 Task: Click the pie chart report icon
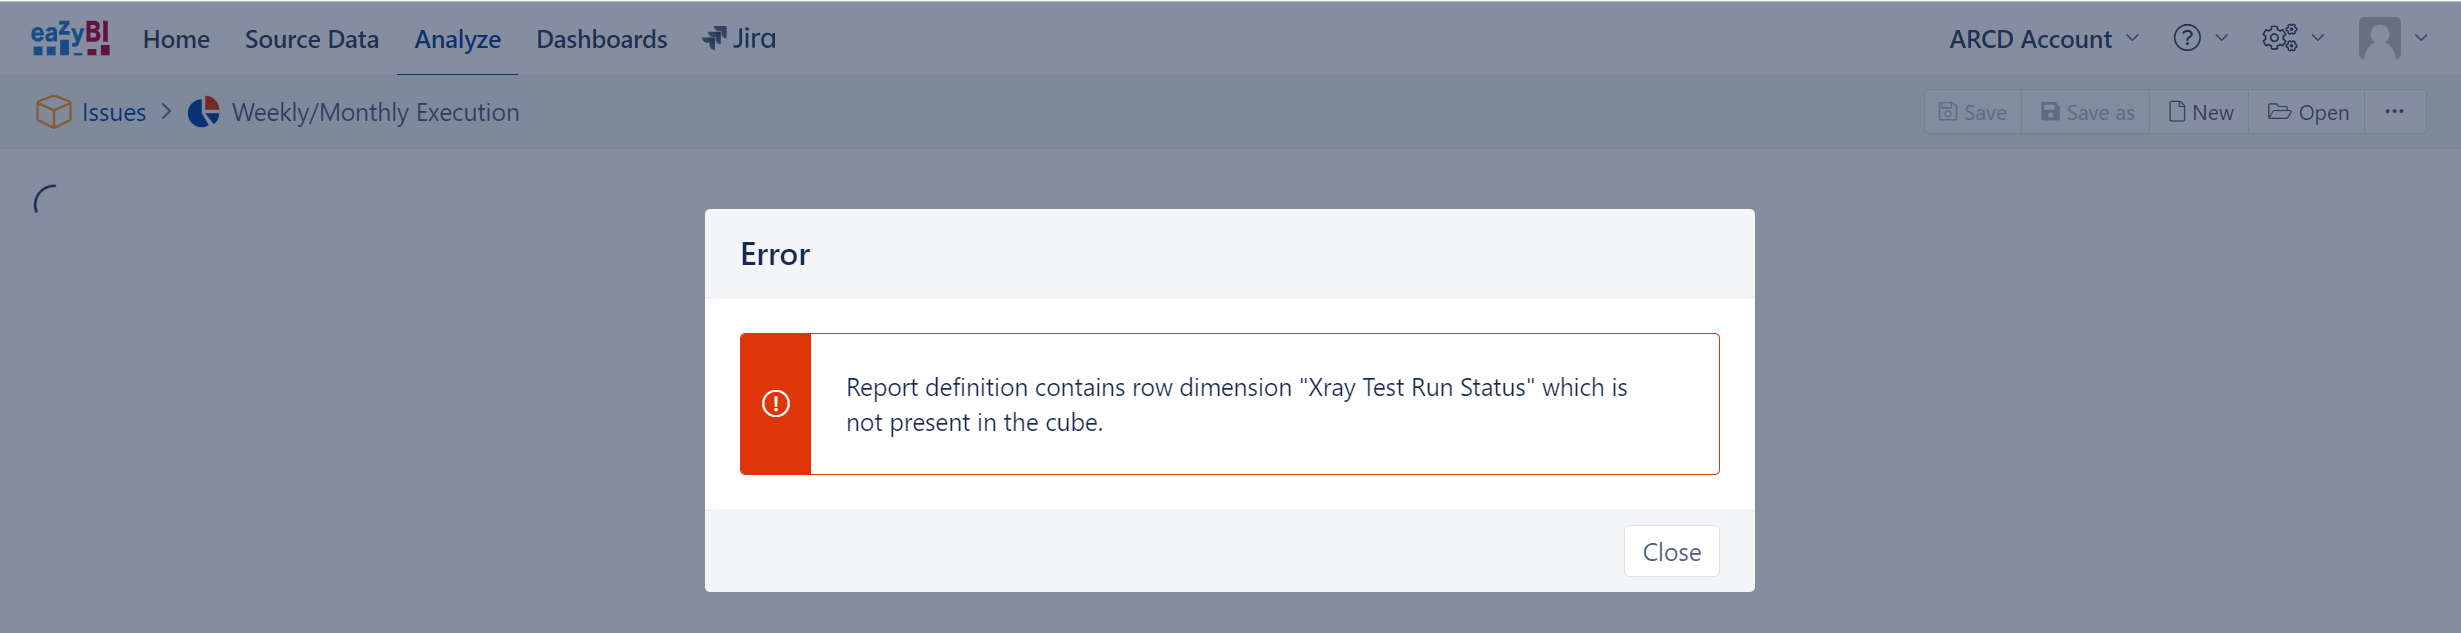[204, 112]
